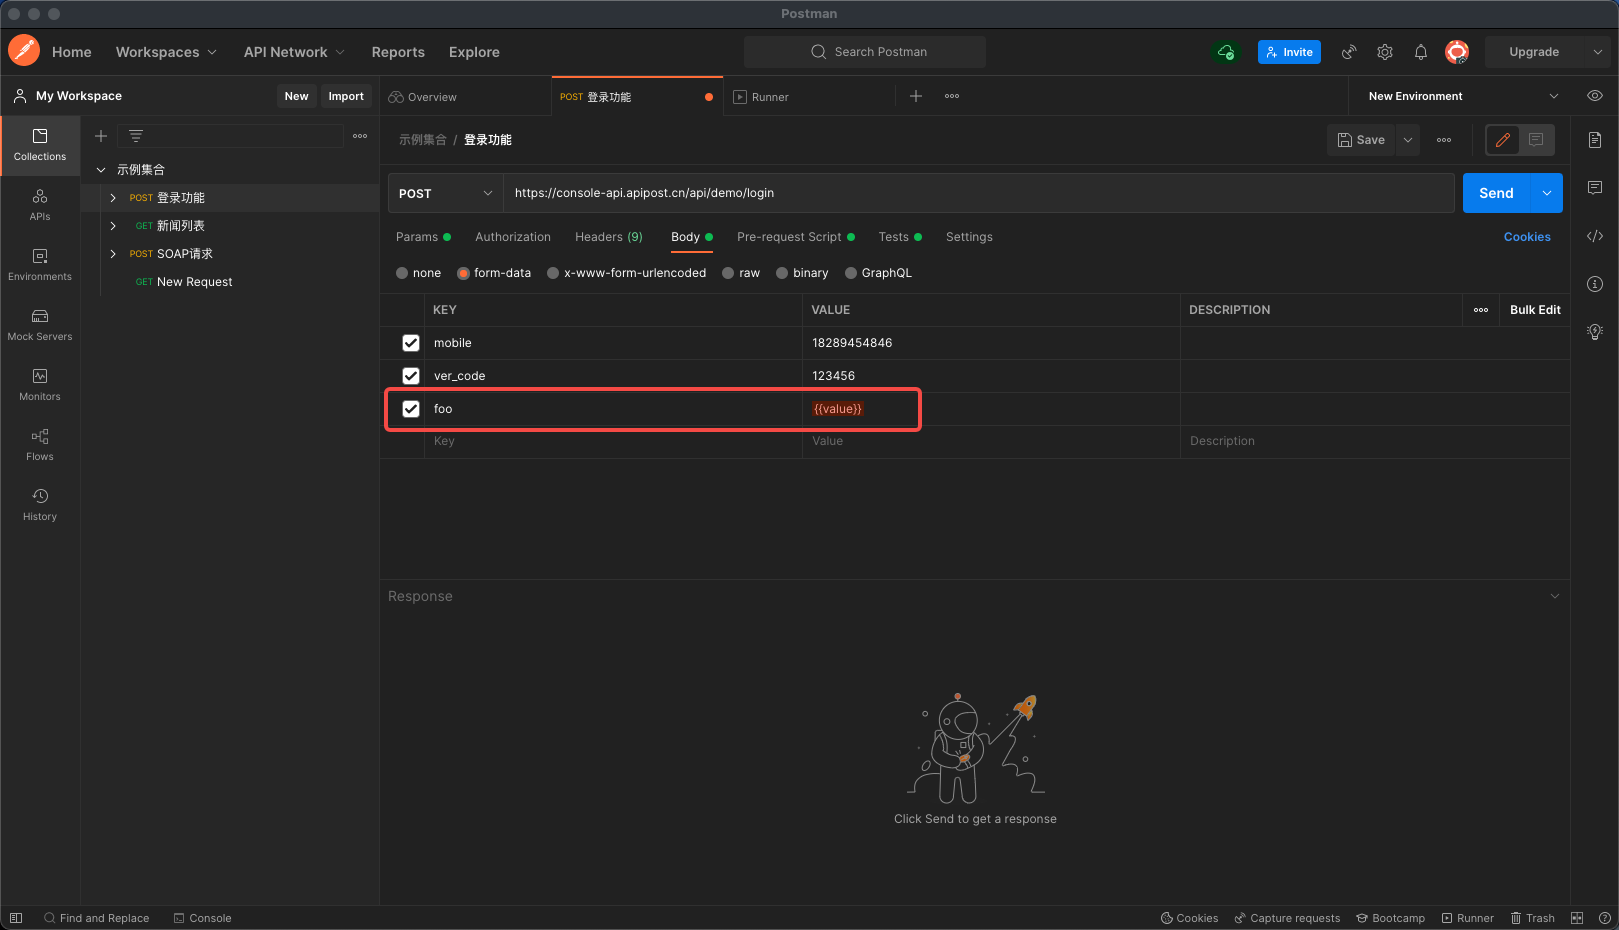
Task: Collapse the 示例集合 collection
Action: (x=101, y=170)
